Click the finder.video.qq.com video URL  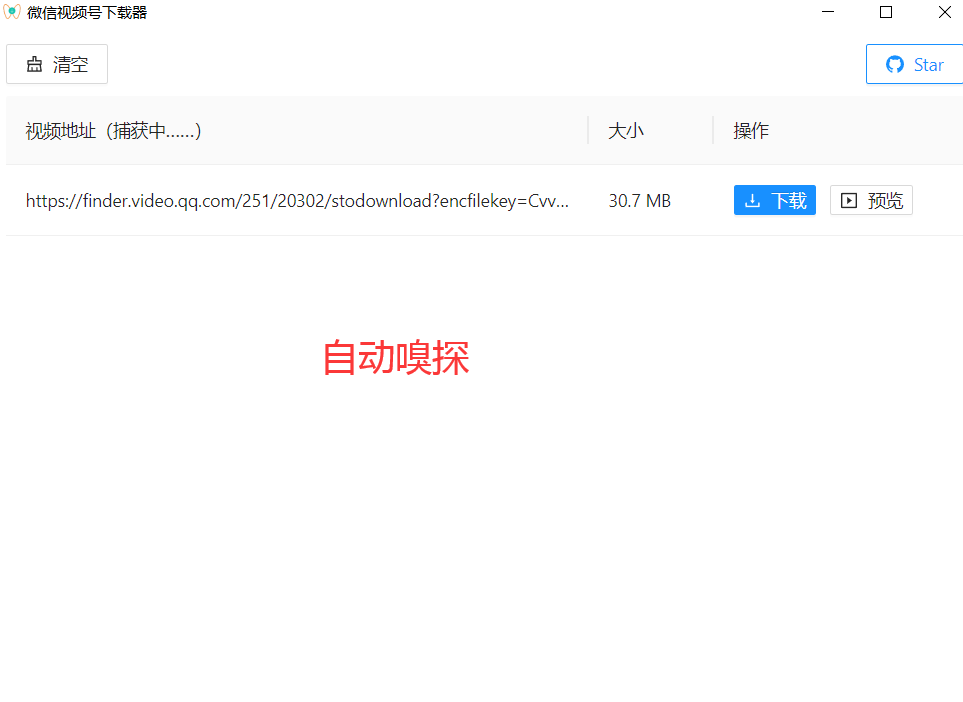tap(297, 200)
